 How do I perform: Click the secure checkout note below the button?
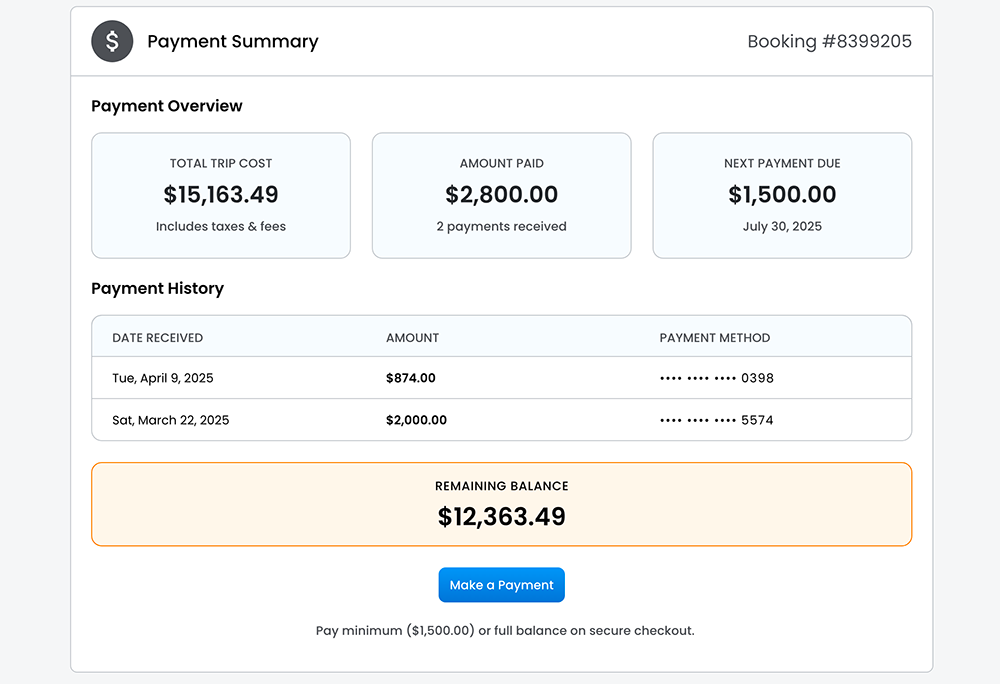click(x=504, y=631)
